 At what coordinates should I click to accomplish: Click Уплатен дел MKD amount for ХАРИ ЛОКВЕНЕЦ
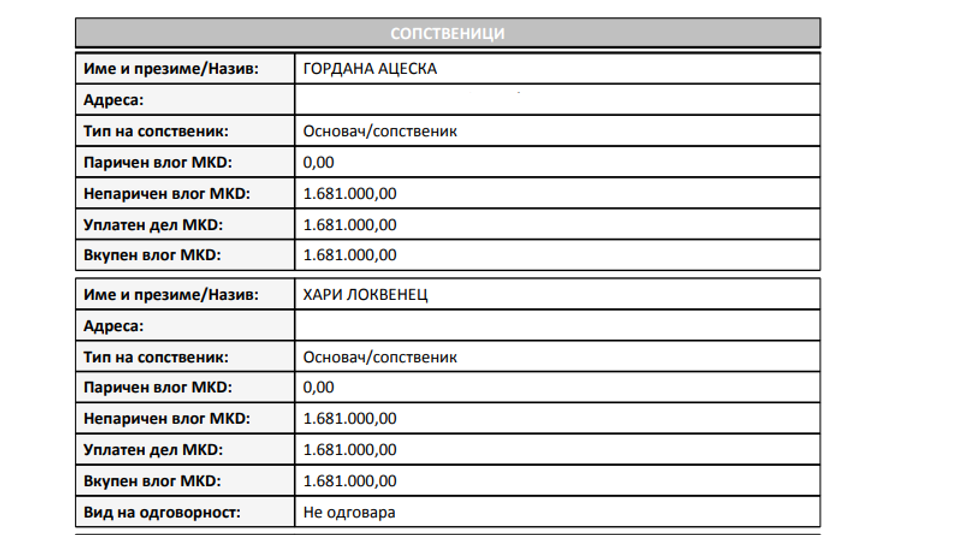coord(350,450)
